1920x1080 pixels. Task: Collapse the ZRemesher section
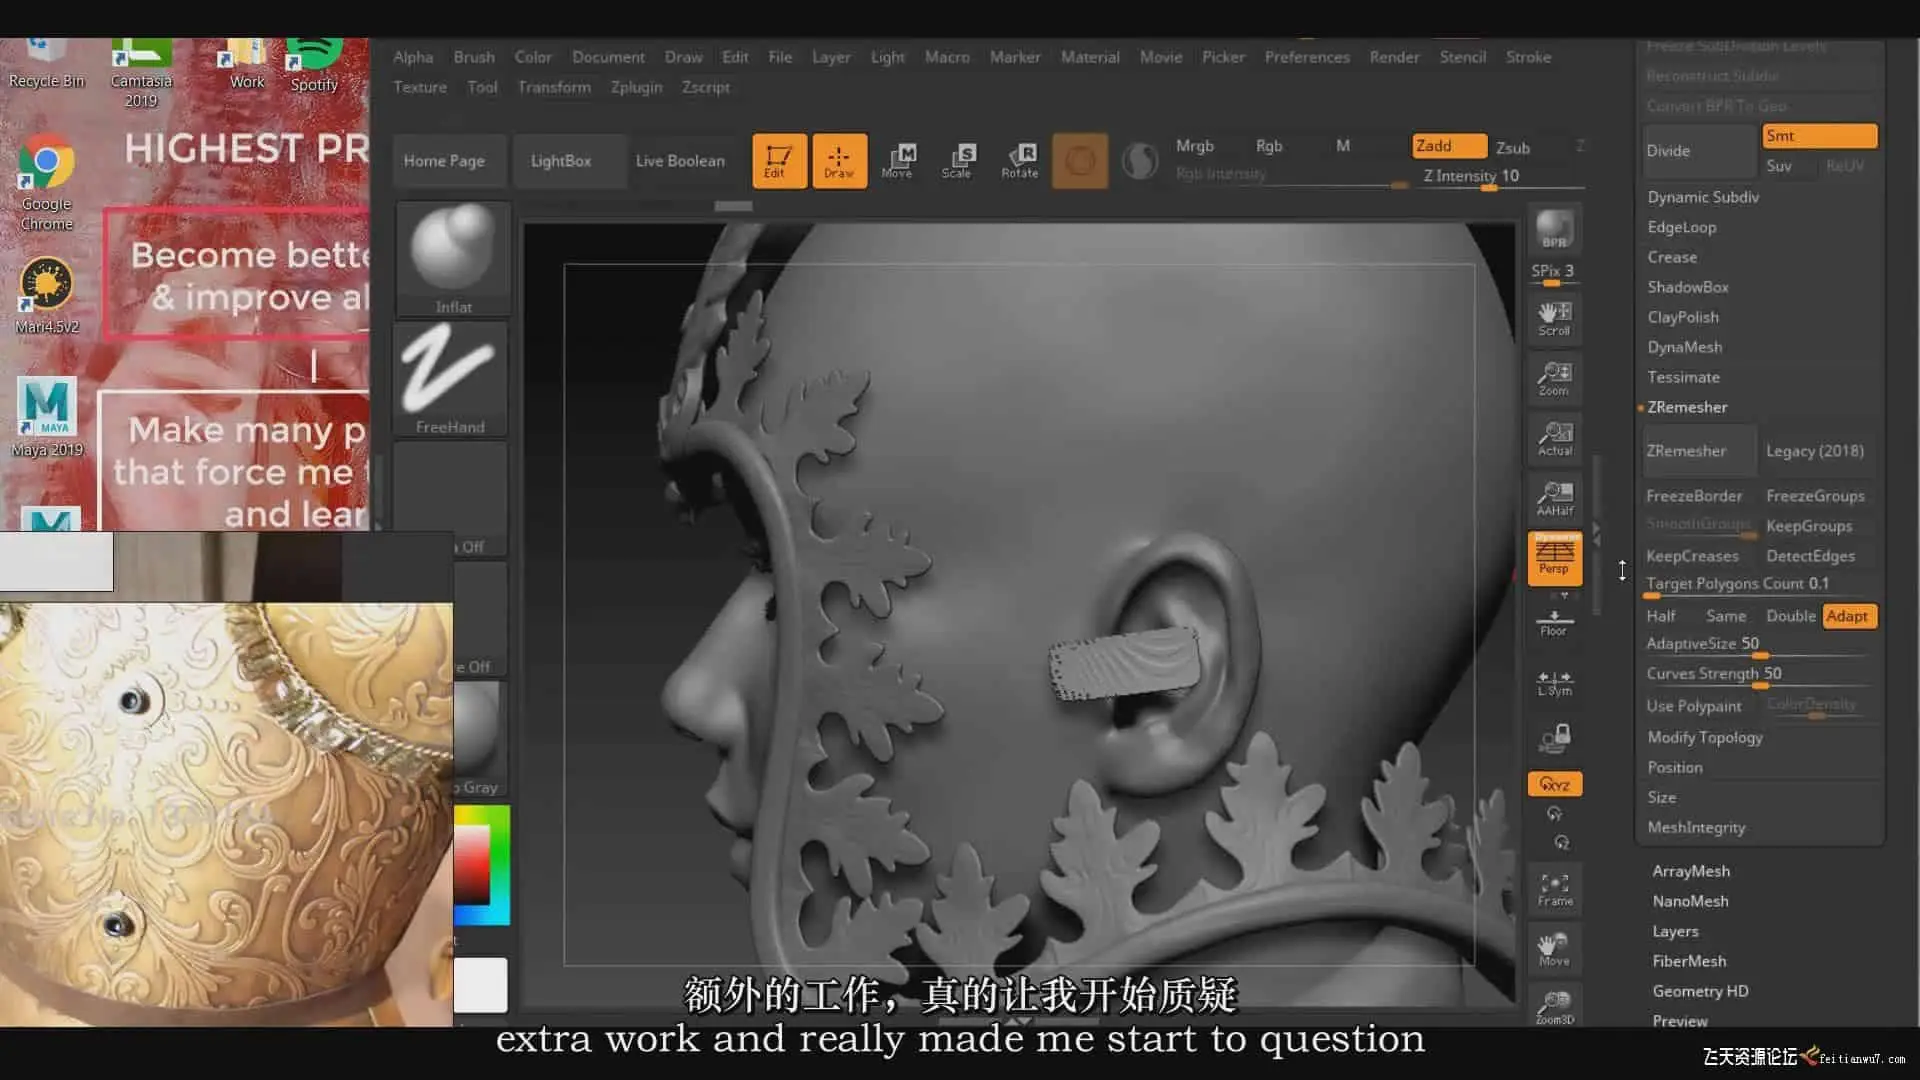[x=1687, y=407]
